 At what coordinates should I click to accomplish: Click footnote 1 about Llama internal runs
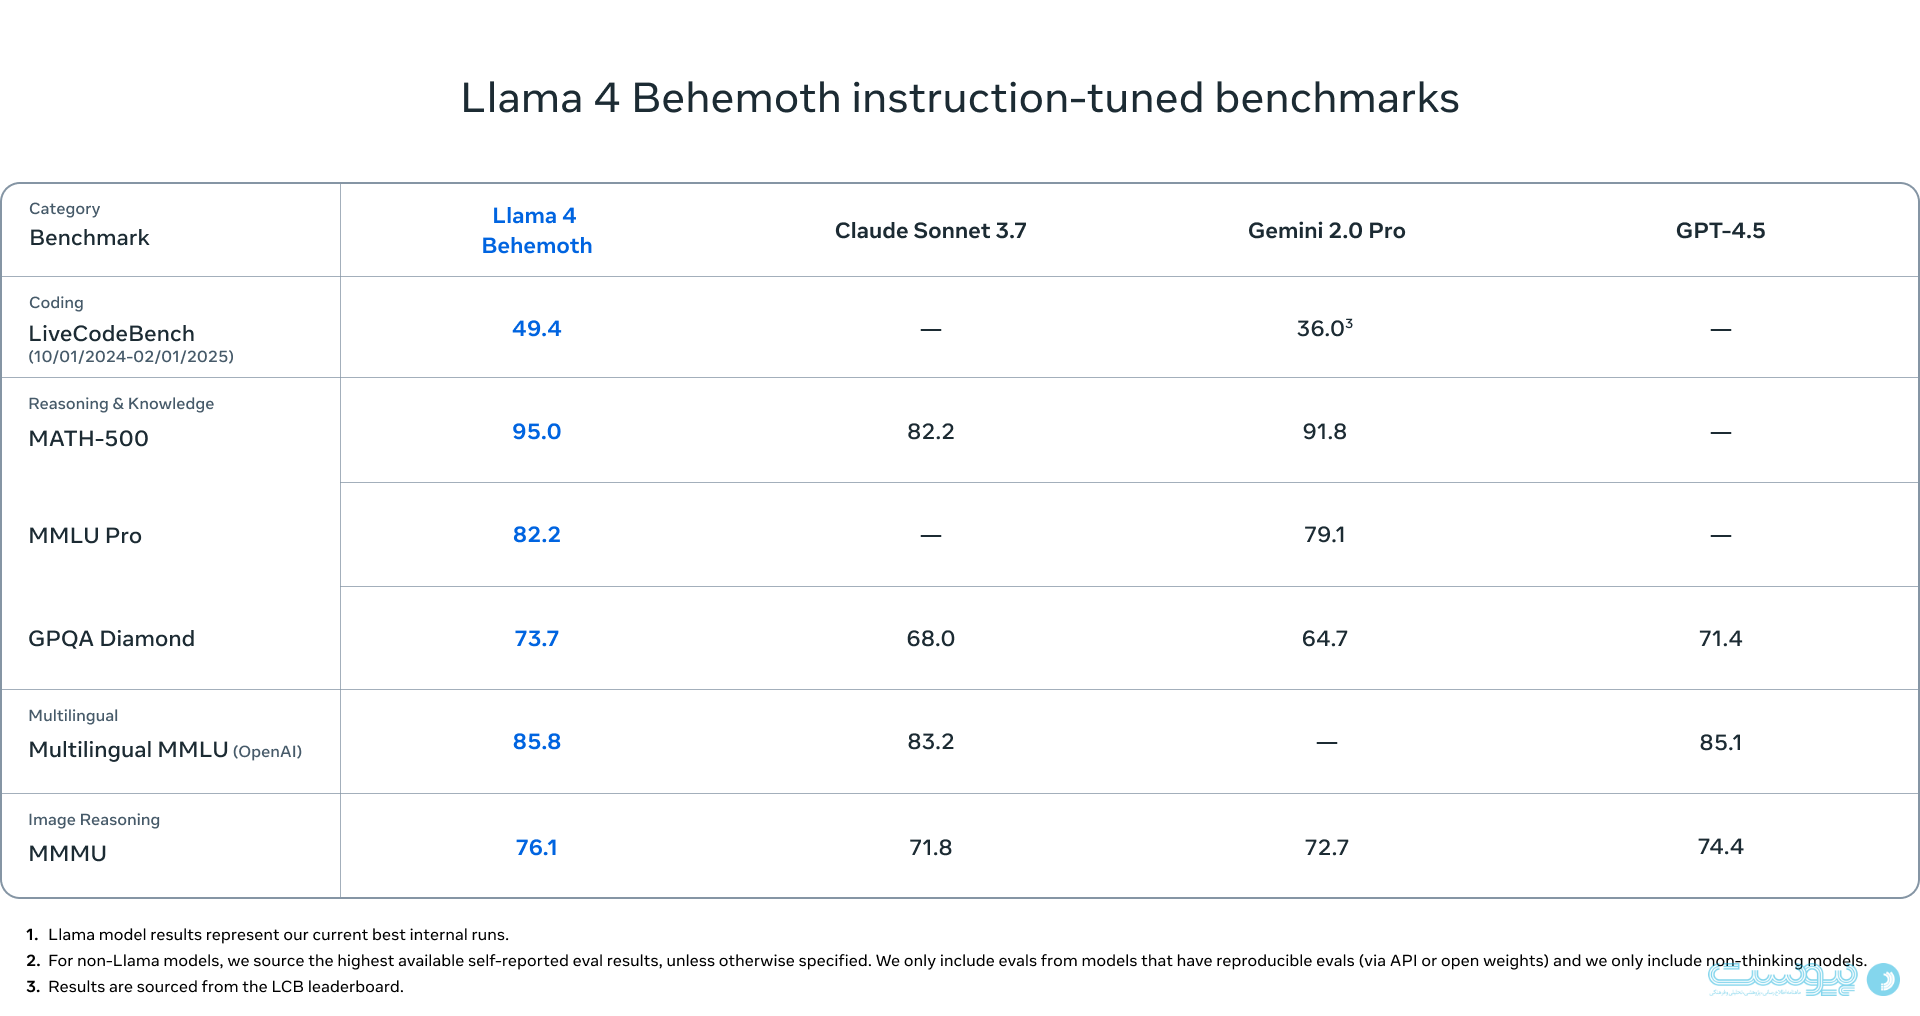tap(278, 935)
